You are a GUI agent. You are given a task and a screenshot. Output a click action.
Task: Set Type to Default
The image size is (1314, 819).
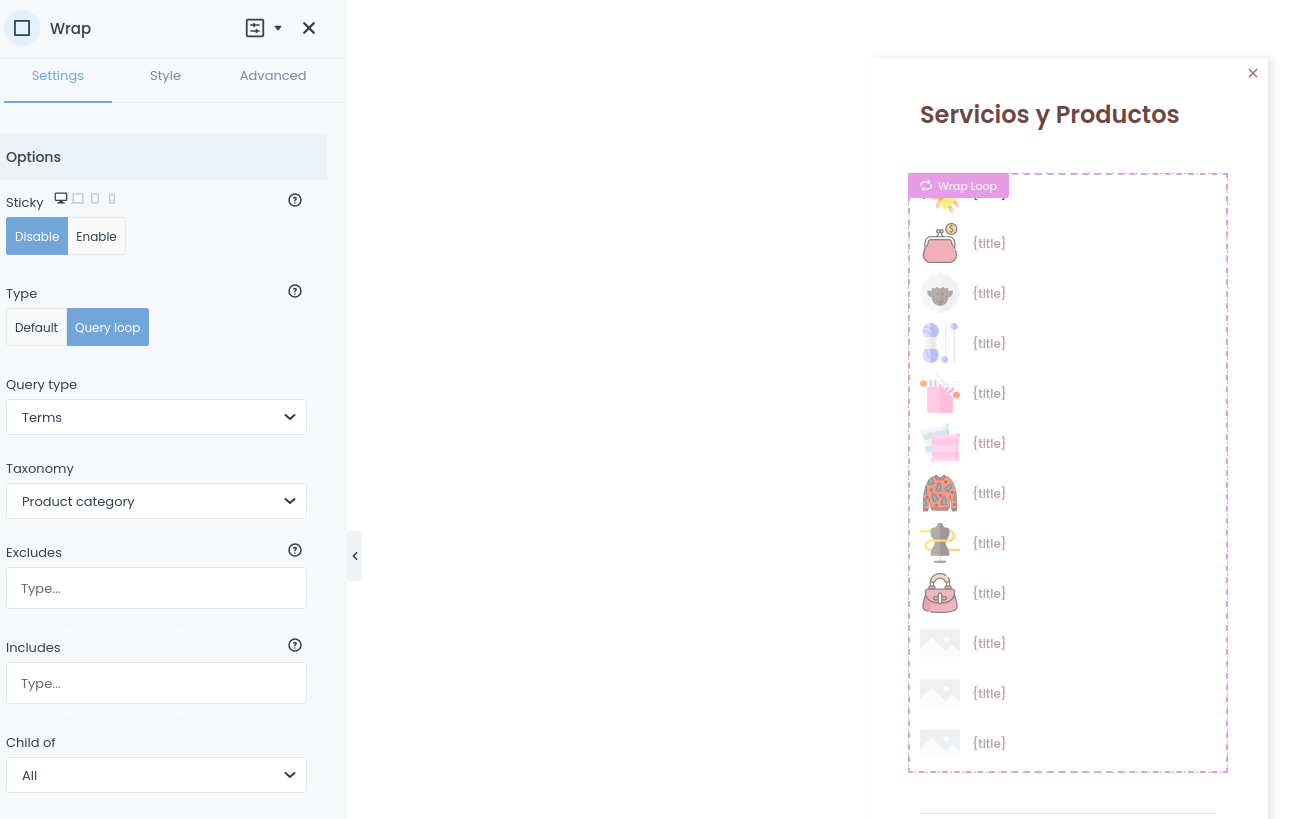click(x=36, y=328)
